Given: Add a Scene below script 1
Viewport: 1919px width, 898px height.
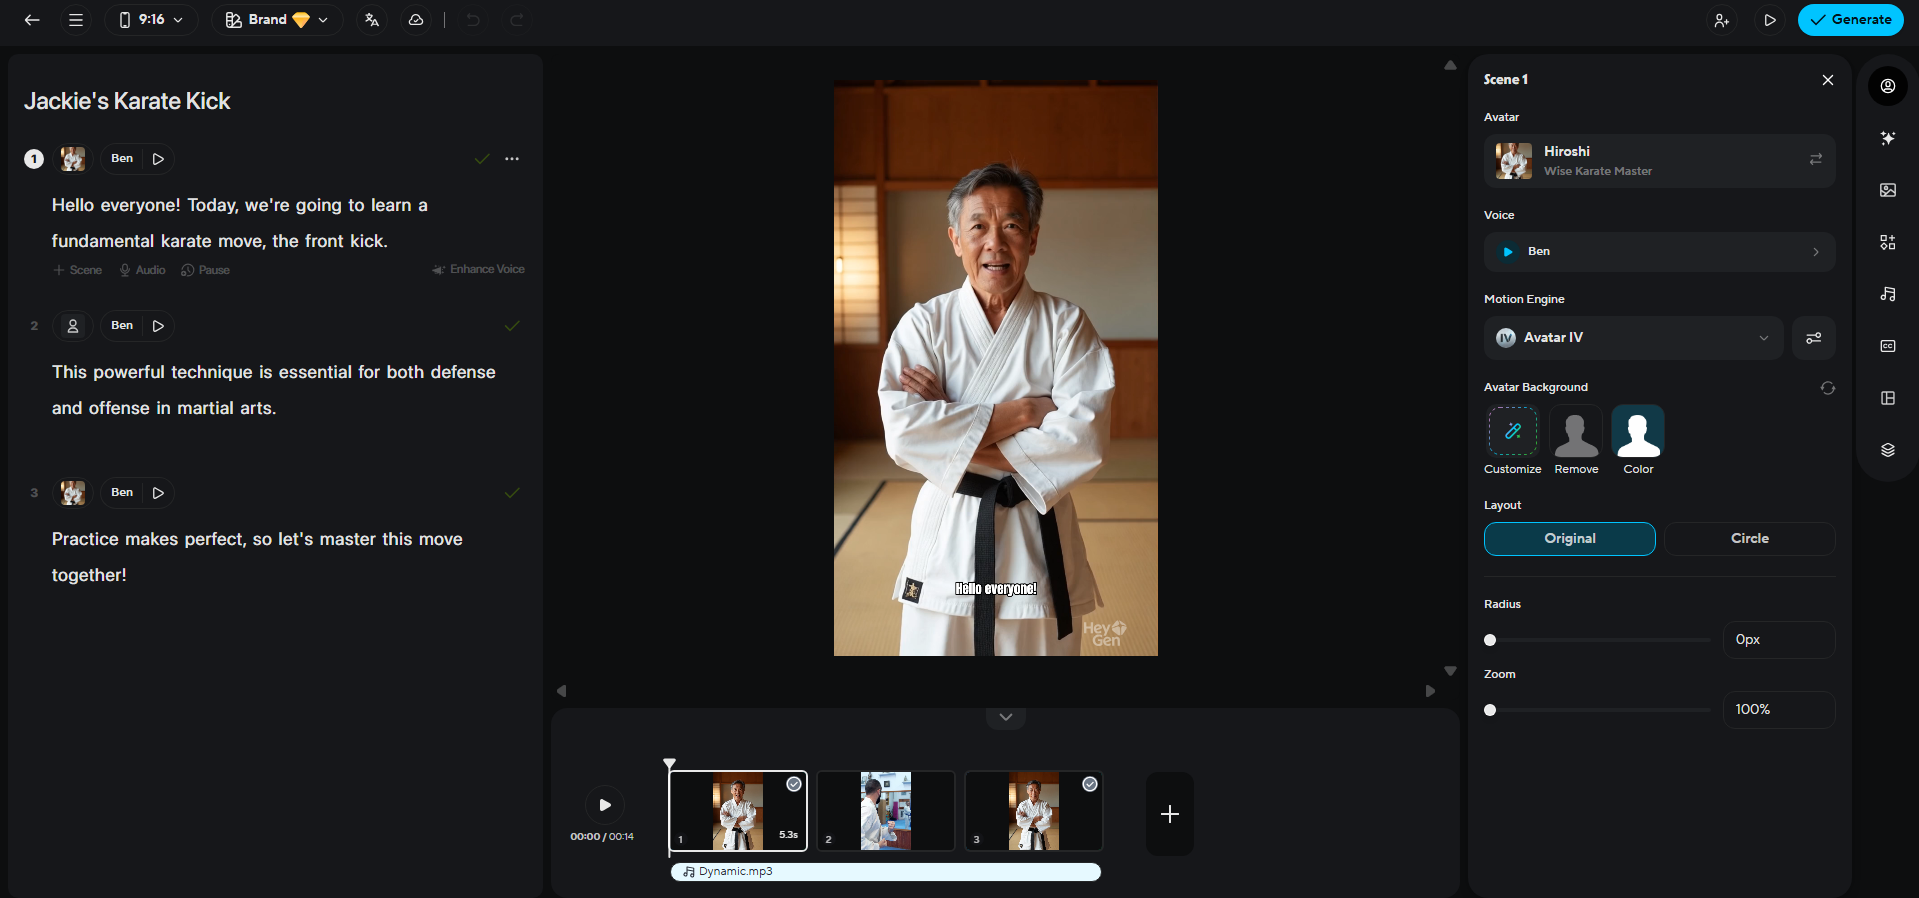Looking at the screenshot, I should [78, 270].
